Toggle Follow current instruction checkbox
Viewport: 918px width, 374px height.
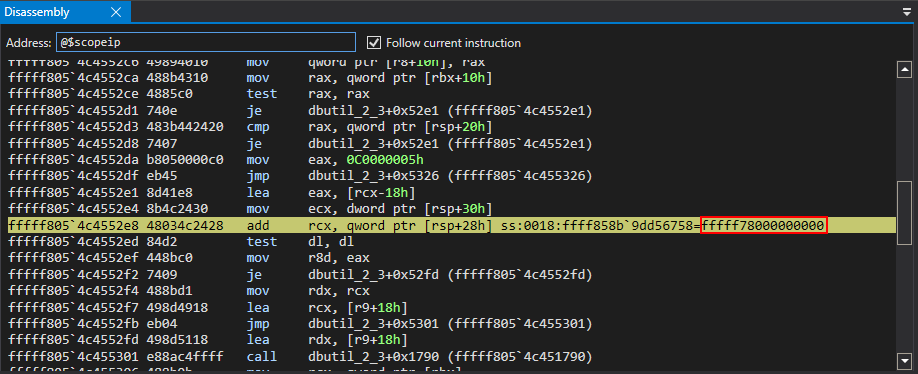(x=374, y=43)
